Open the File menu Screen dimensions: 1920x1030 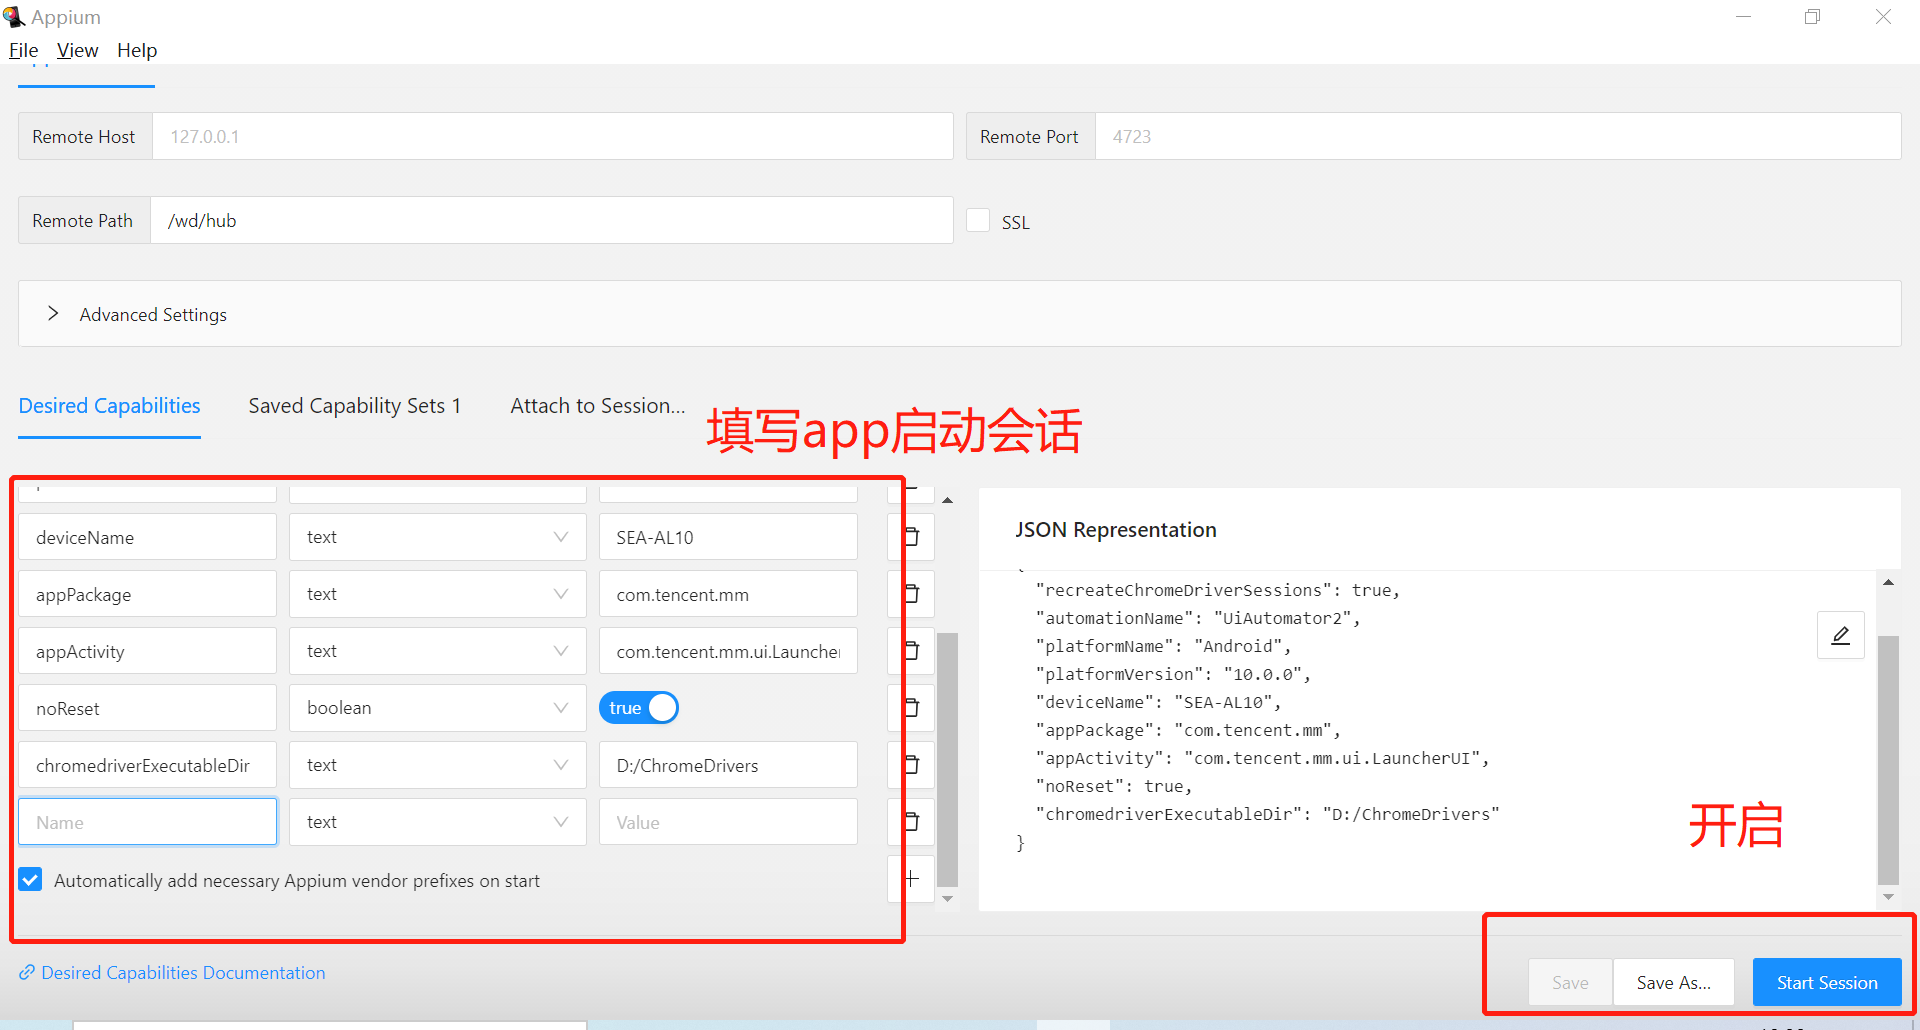click(23, 50)
